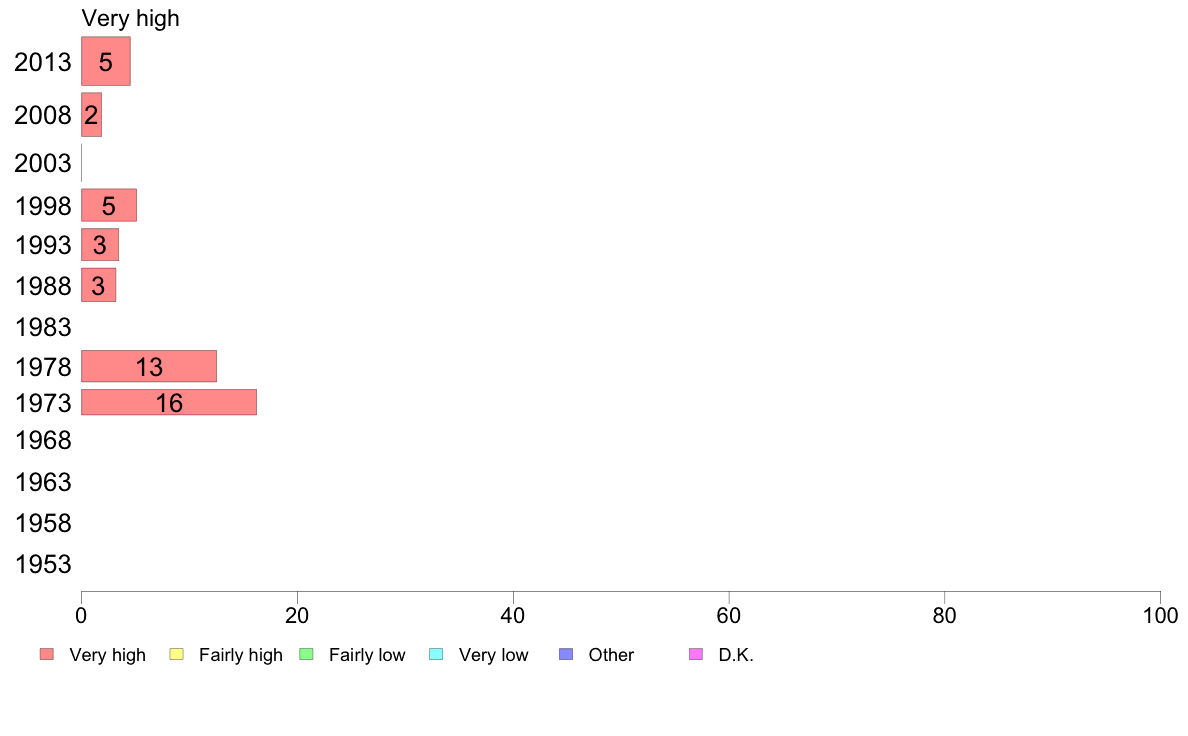Click the Very high chart title
This screenshot has height=736, width=1188.
point(130,18)
